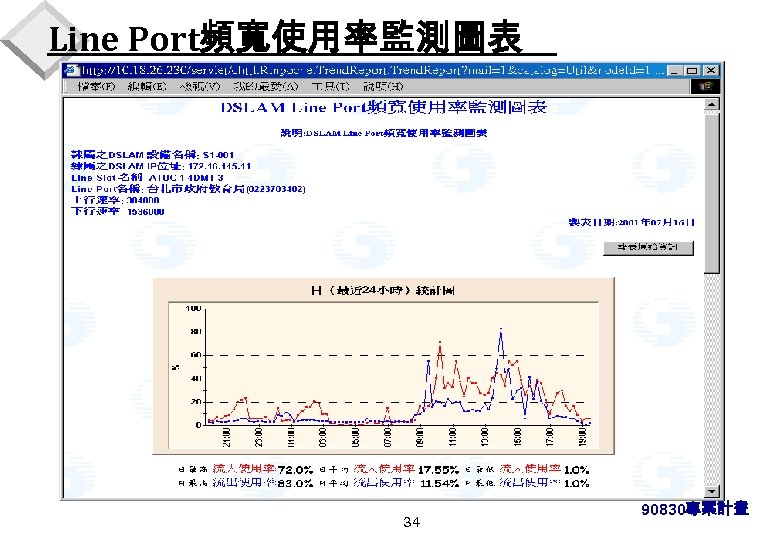Click outflow usage 83.0% value
This screenshot has height=540, width=780.
click(x=295, y=483)
